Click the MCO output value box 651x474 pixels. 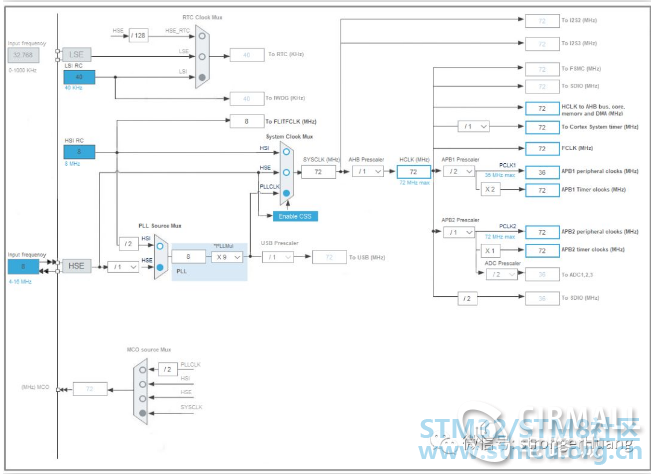[90, 389]
